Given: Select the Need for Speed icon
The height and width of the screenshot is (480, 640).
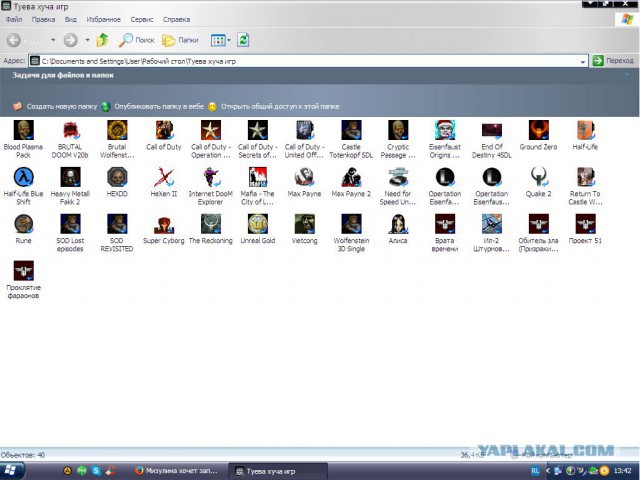Looking at the screenshot, I should click(398, 177).
